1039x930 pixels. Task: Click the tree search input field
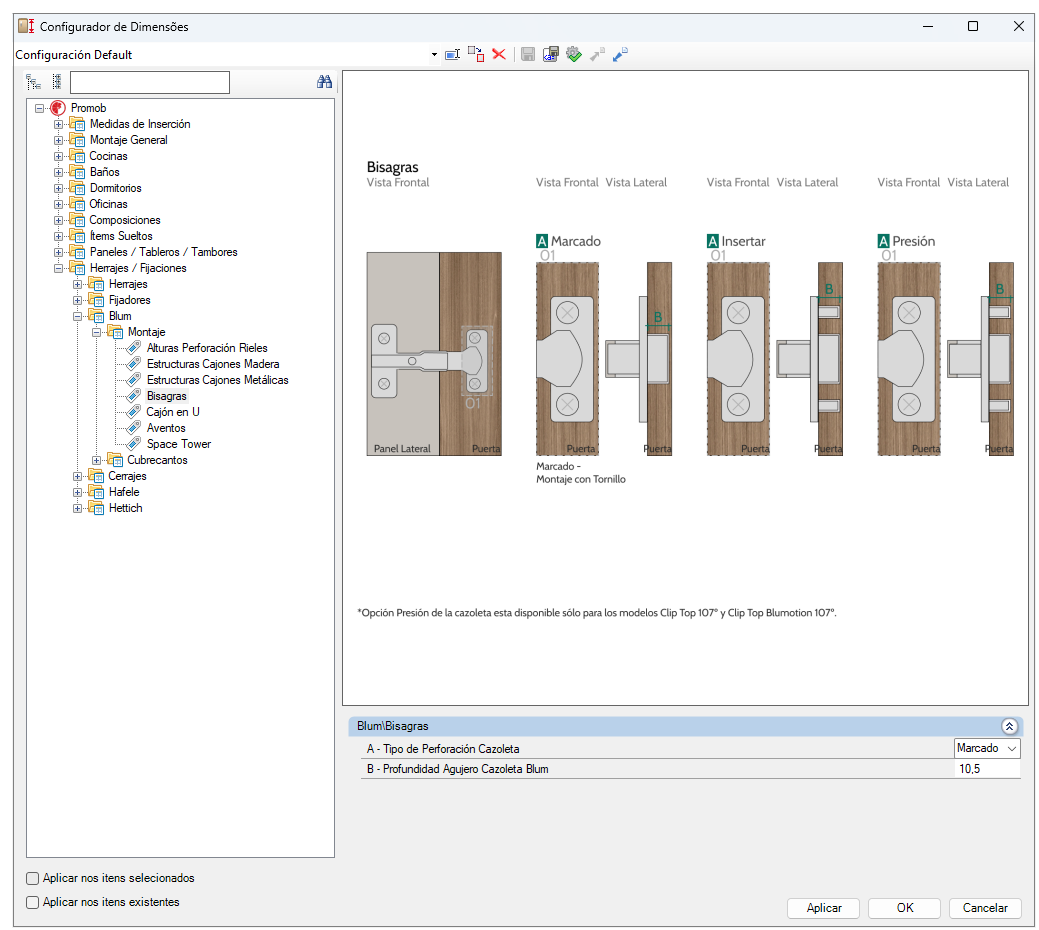point(150,82)
